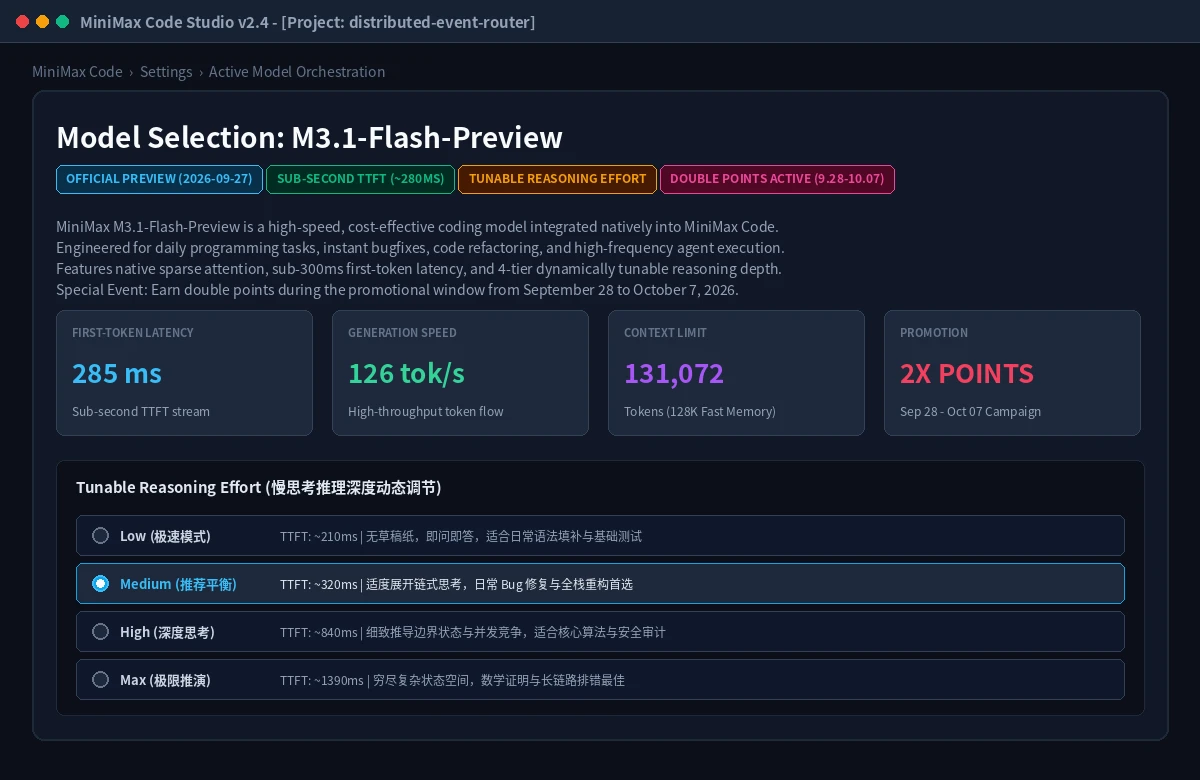Screen dimensions: 1200x780
Task: Select the Medium reasoning effort radio button
Action: coord(100,584)
